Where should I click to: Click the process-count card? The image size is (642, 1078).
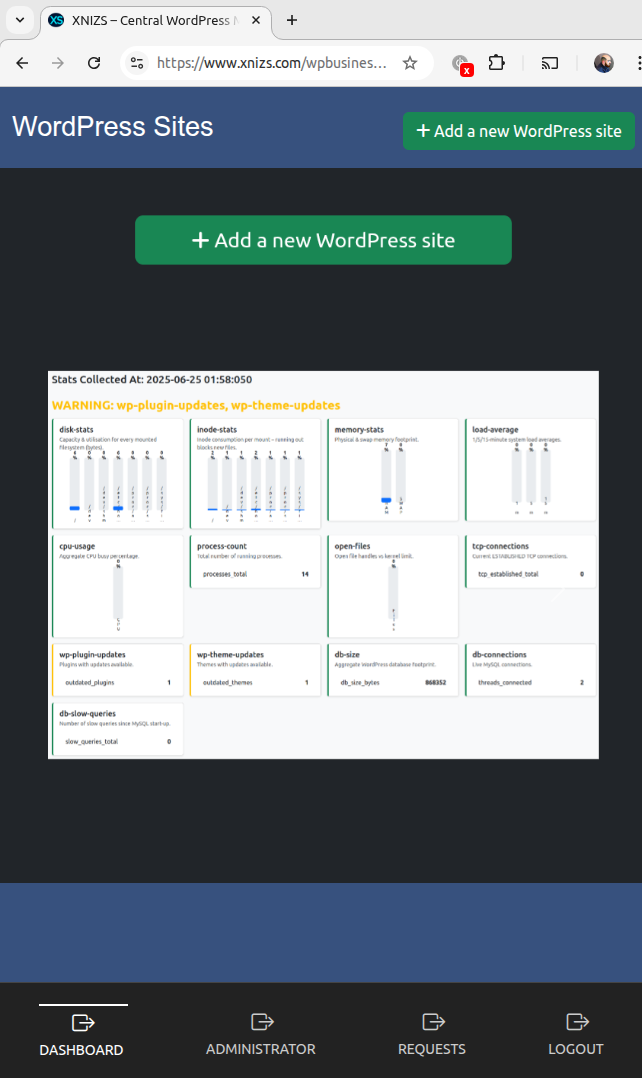[255, 562]
